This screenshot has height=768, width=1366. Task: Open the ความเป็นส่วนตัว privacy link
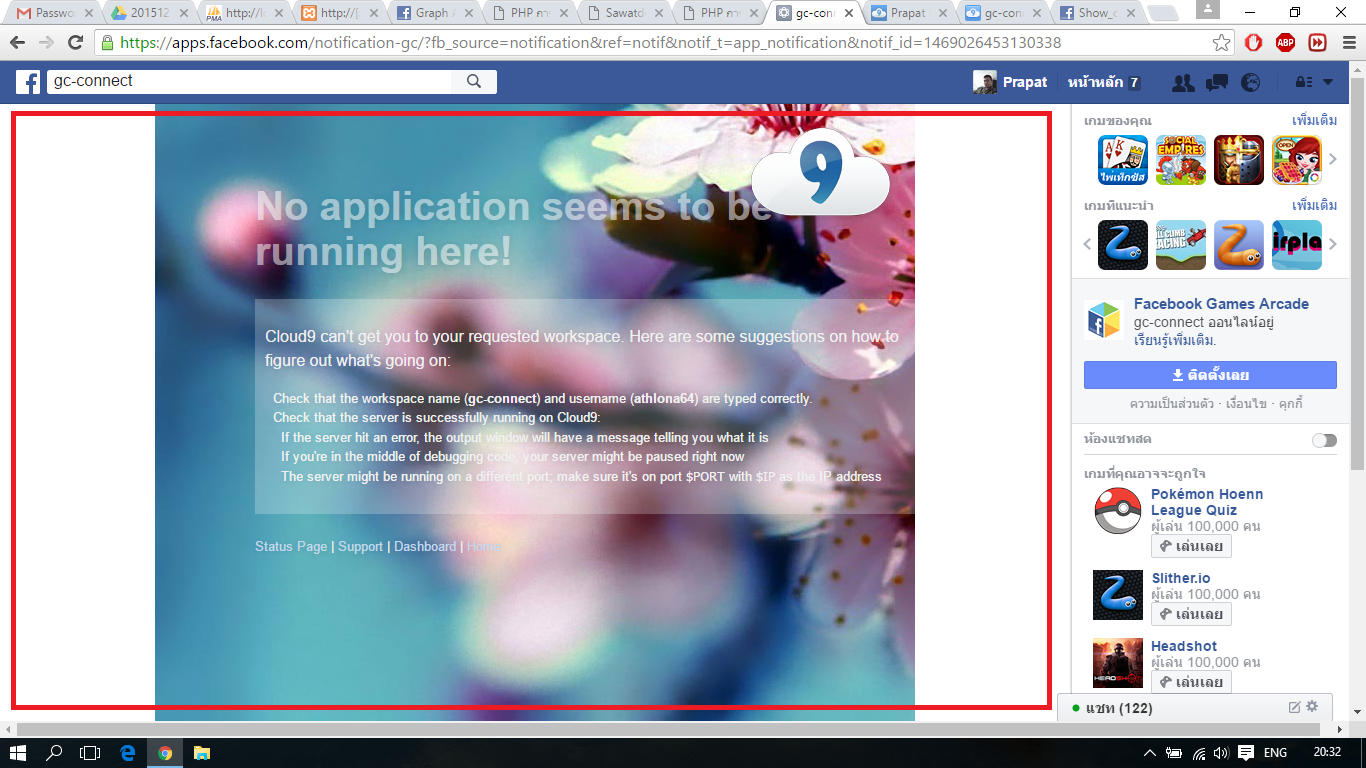coord(1172,404)
